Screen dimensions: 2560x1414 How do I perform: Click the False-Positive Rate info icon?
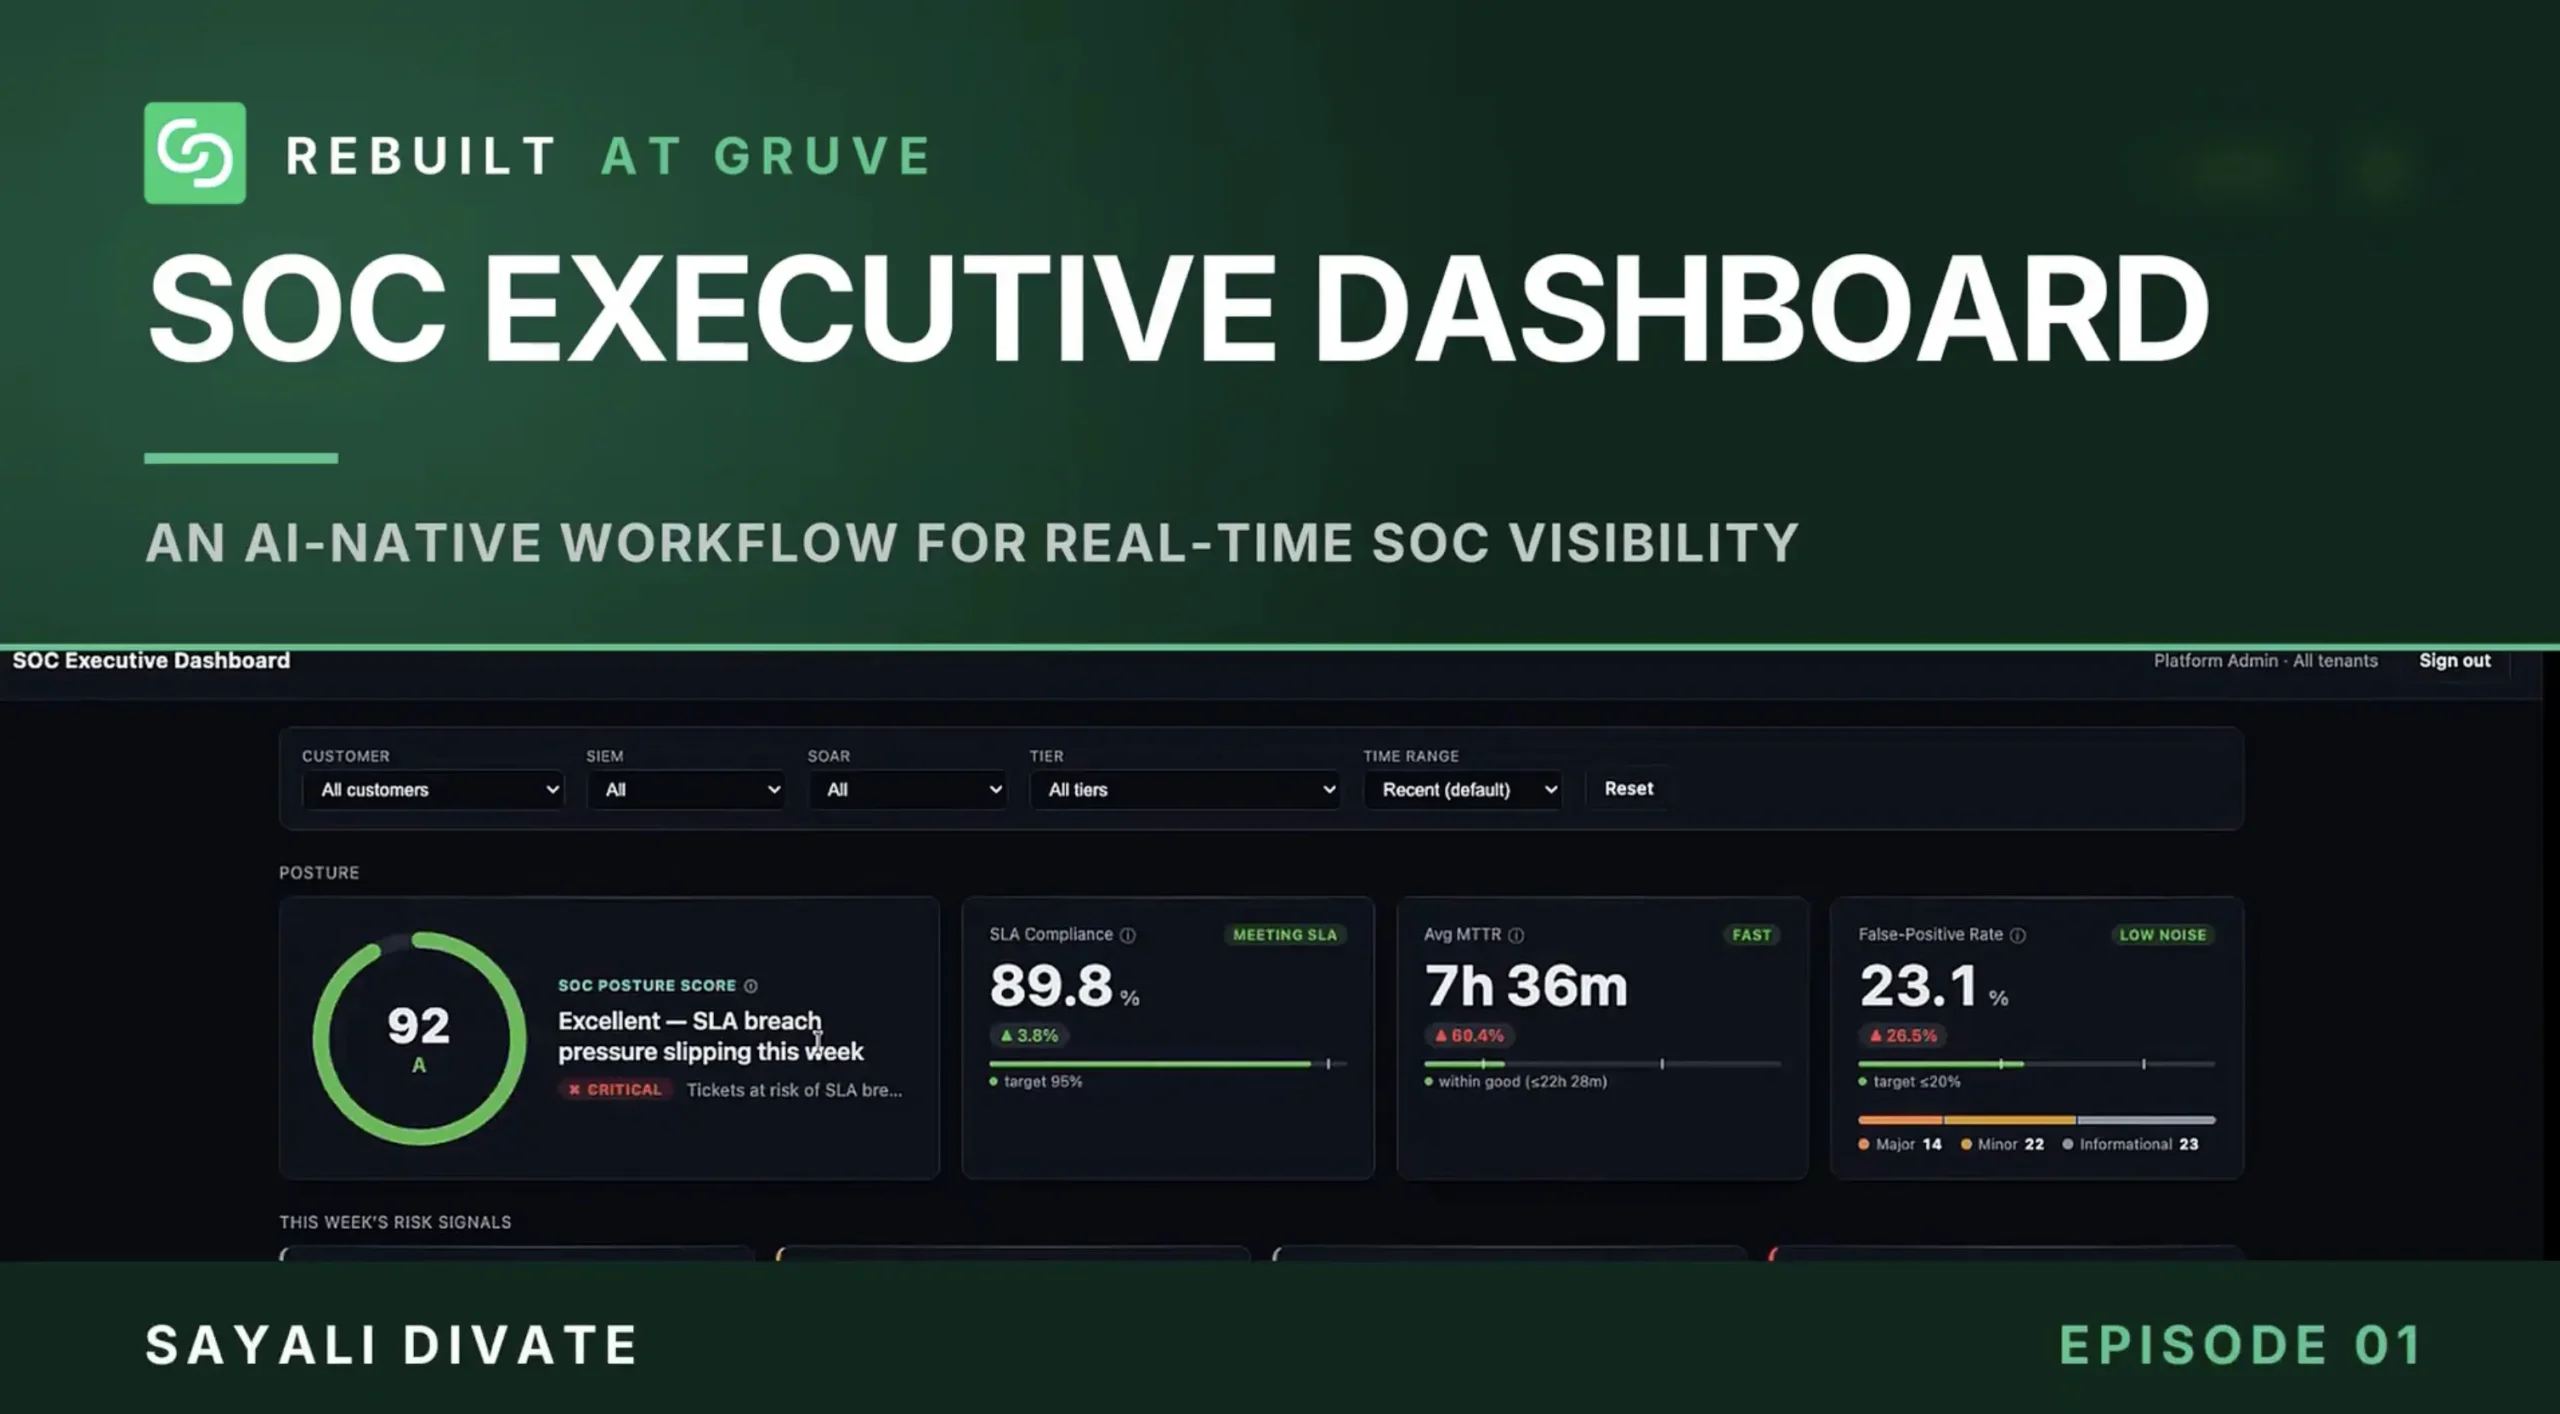pos(2018,935)
